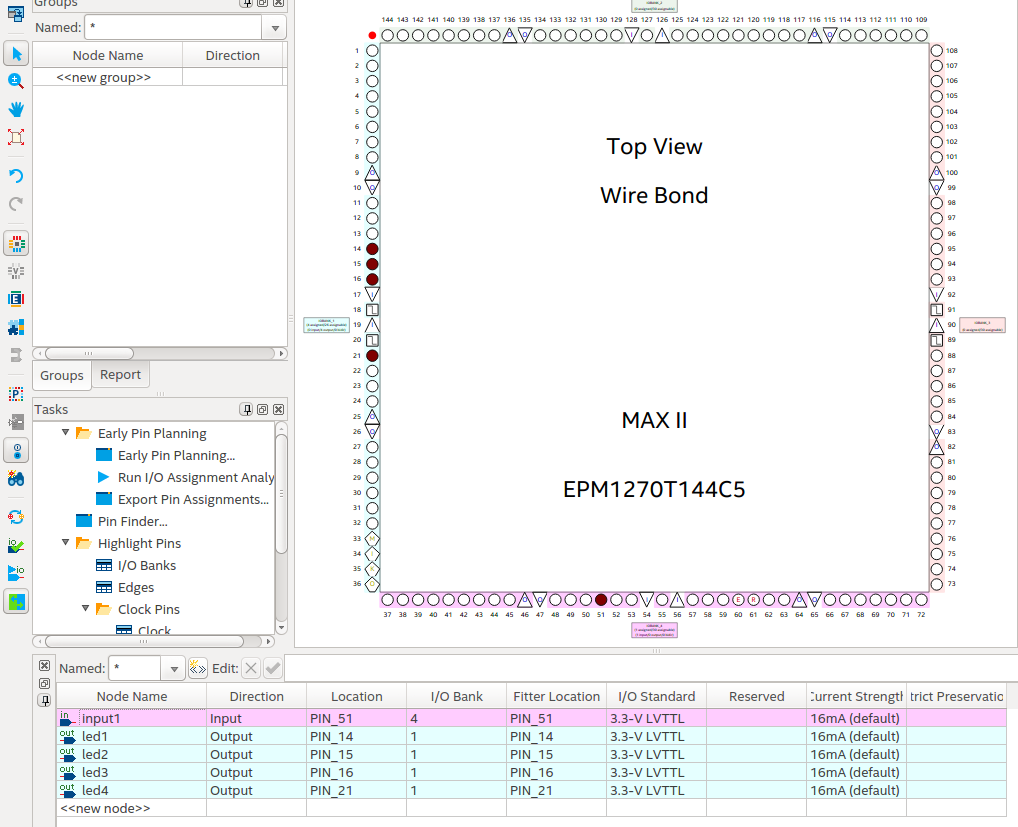This screenshot has width=1018, height=827.
Task: Undo the last pin assignment
Action: pos(16,176)
